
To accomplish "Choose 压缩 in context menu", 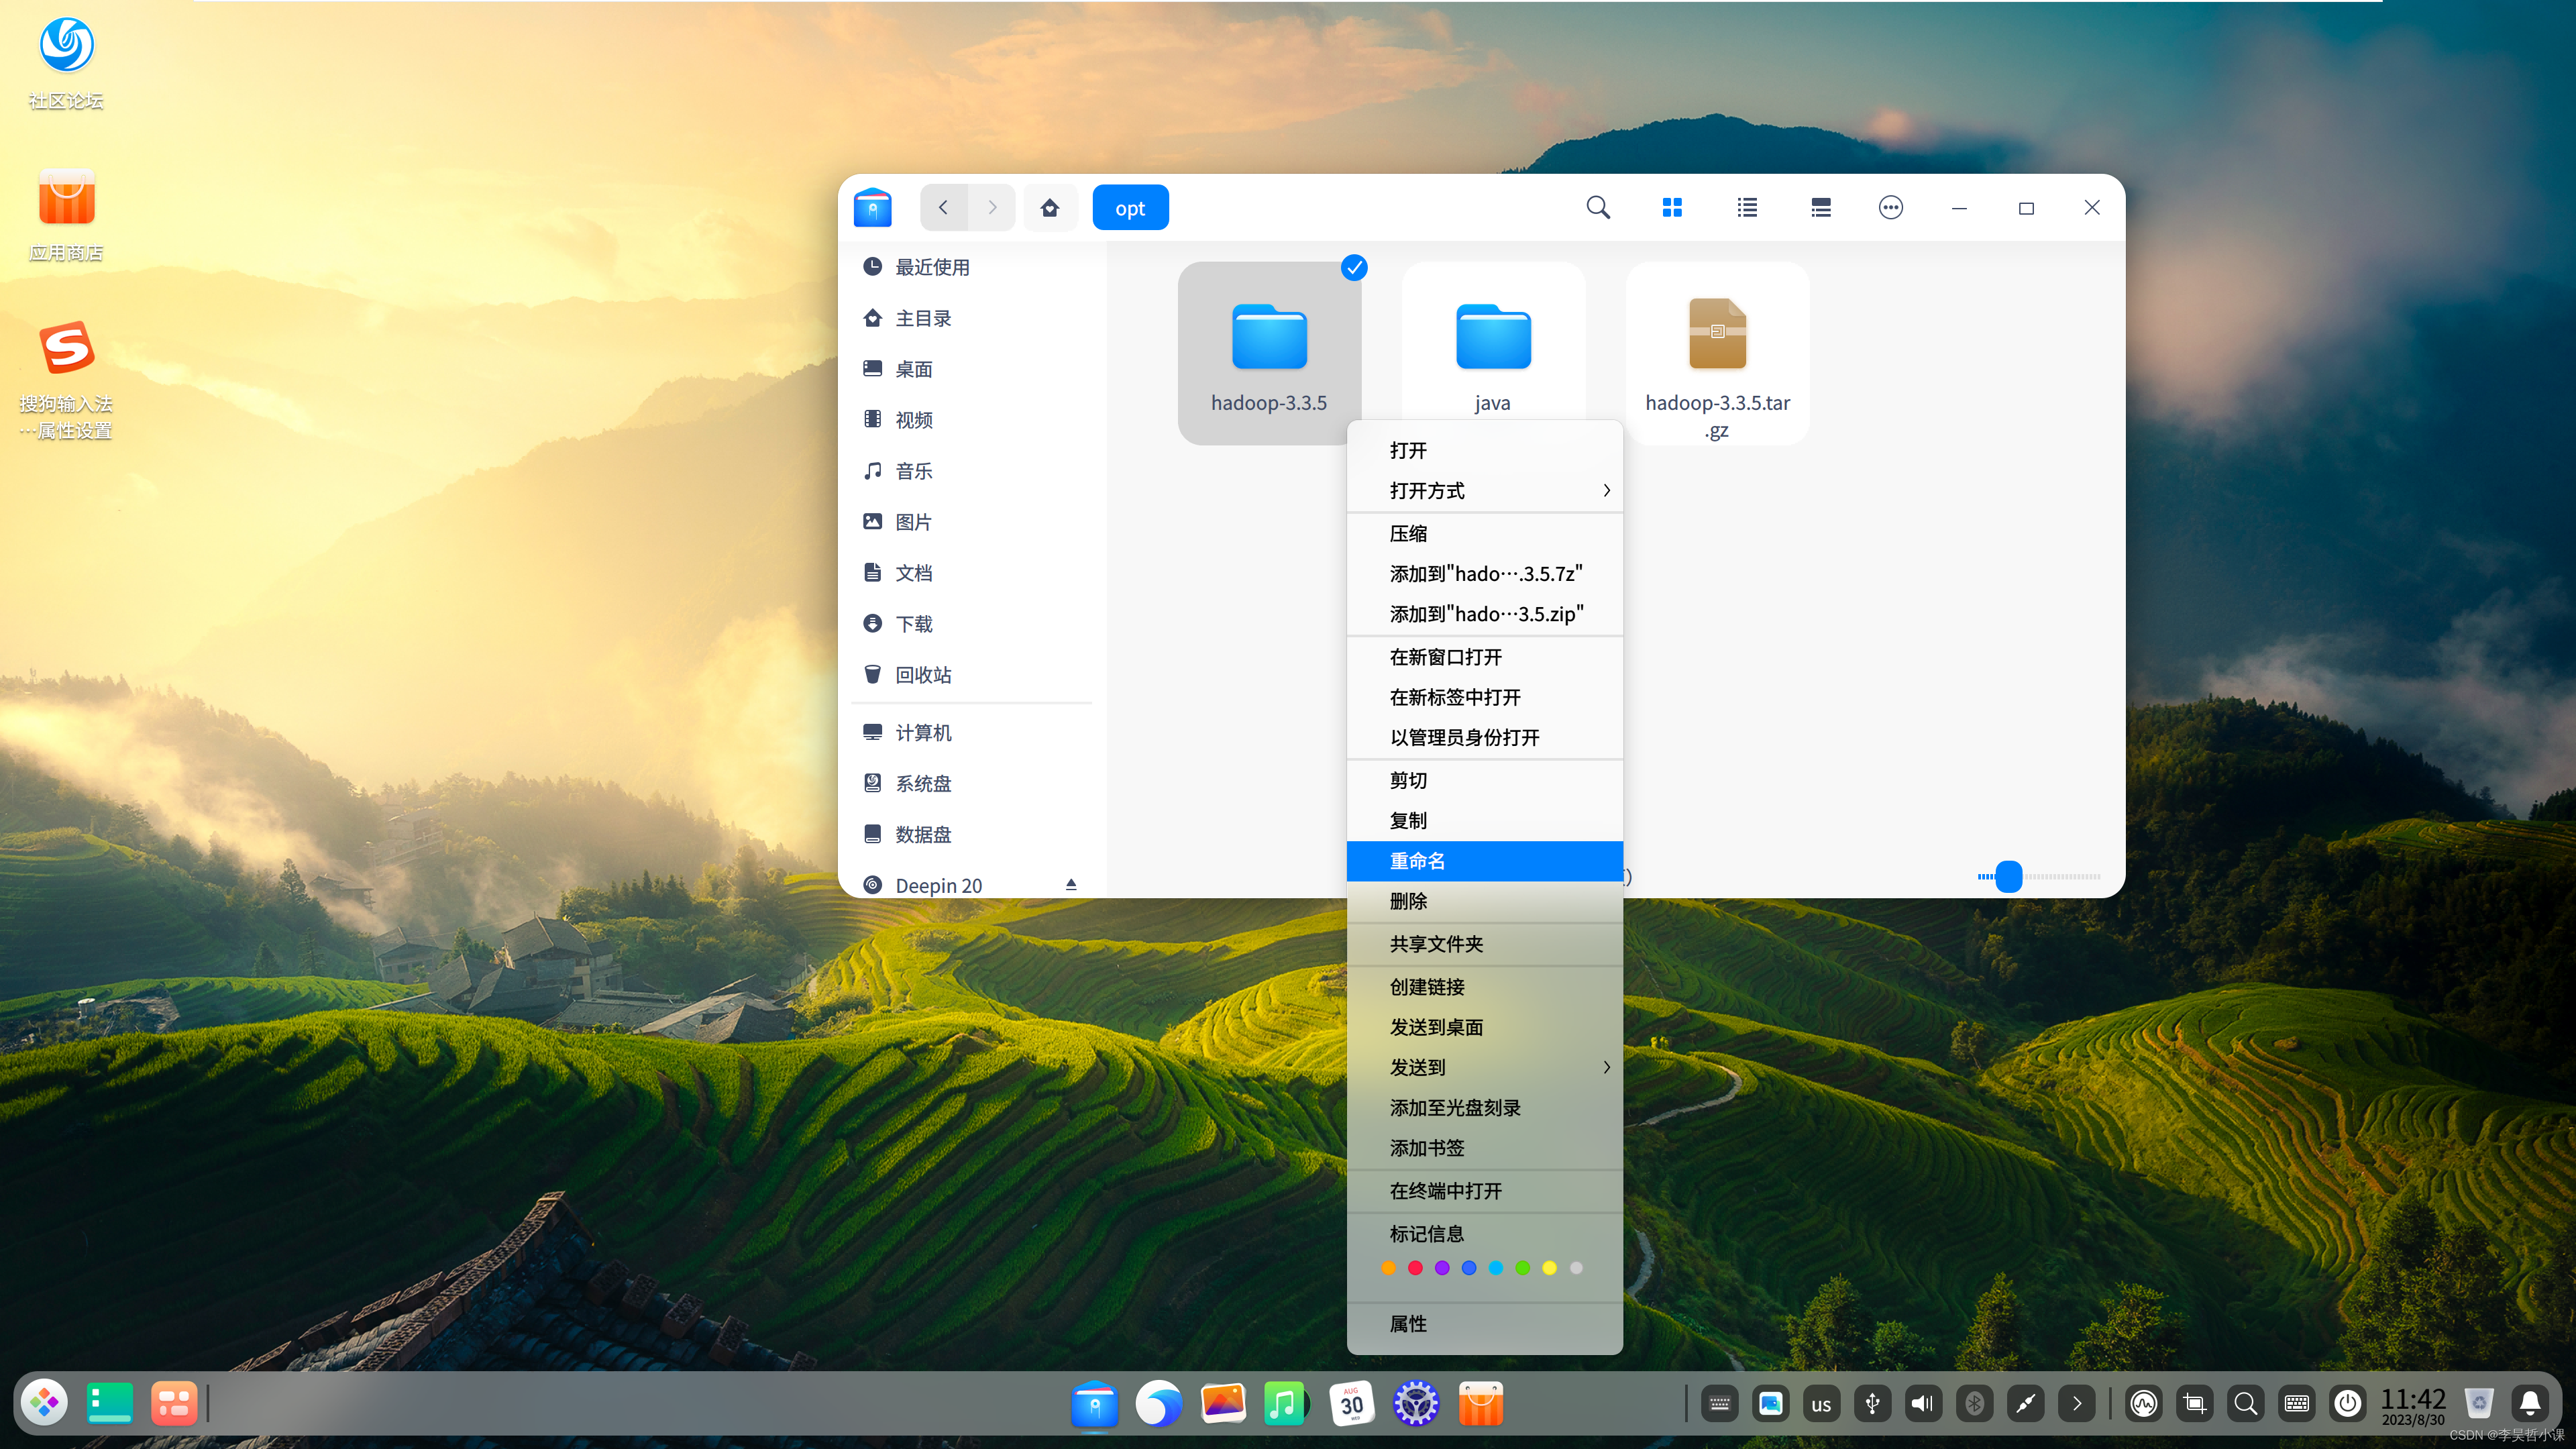I will 1484,534.
